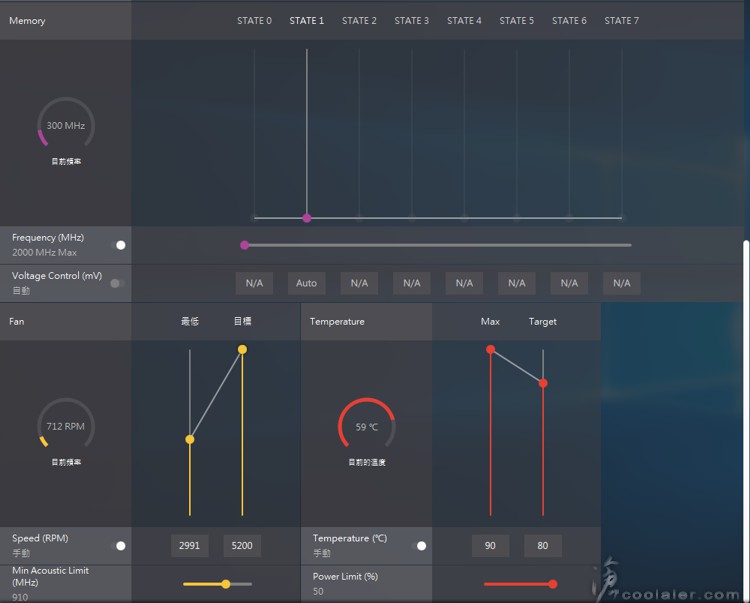This screenshot has width=750, height=603.
Task: Click the STATE 2 N/A voltage box
Action: (x=359, y=283)
